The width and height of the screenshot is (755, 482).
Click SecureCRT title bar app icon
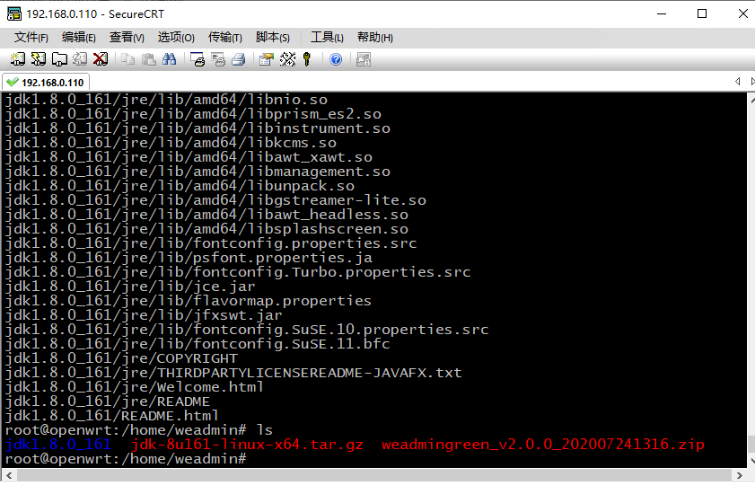coord(14,14)
